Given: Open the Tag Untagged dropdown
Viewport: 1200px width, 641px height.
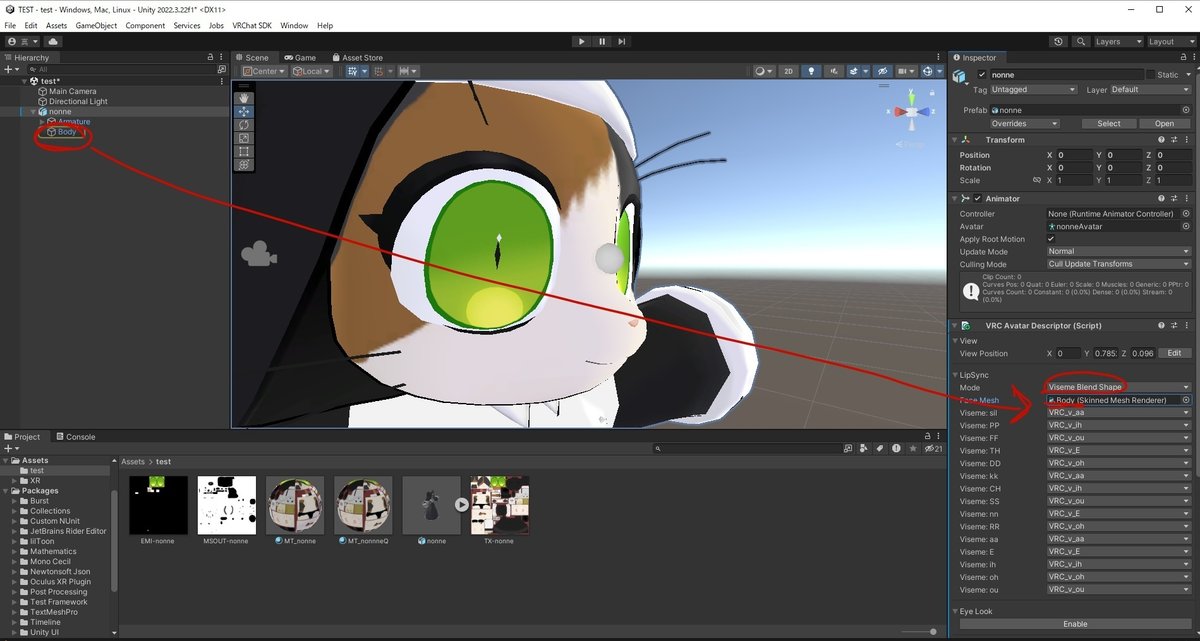Looking at the screenshot, I should click(x=1034, y=89).
